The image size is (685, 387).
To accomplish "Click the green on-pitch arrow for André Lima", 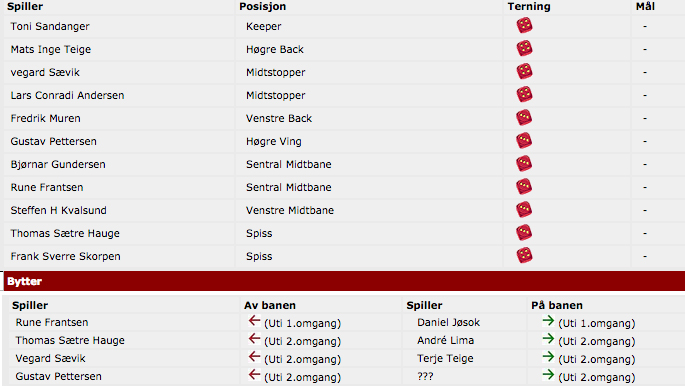I will pyautogui.click(x=548, y=339).
